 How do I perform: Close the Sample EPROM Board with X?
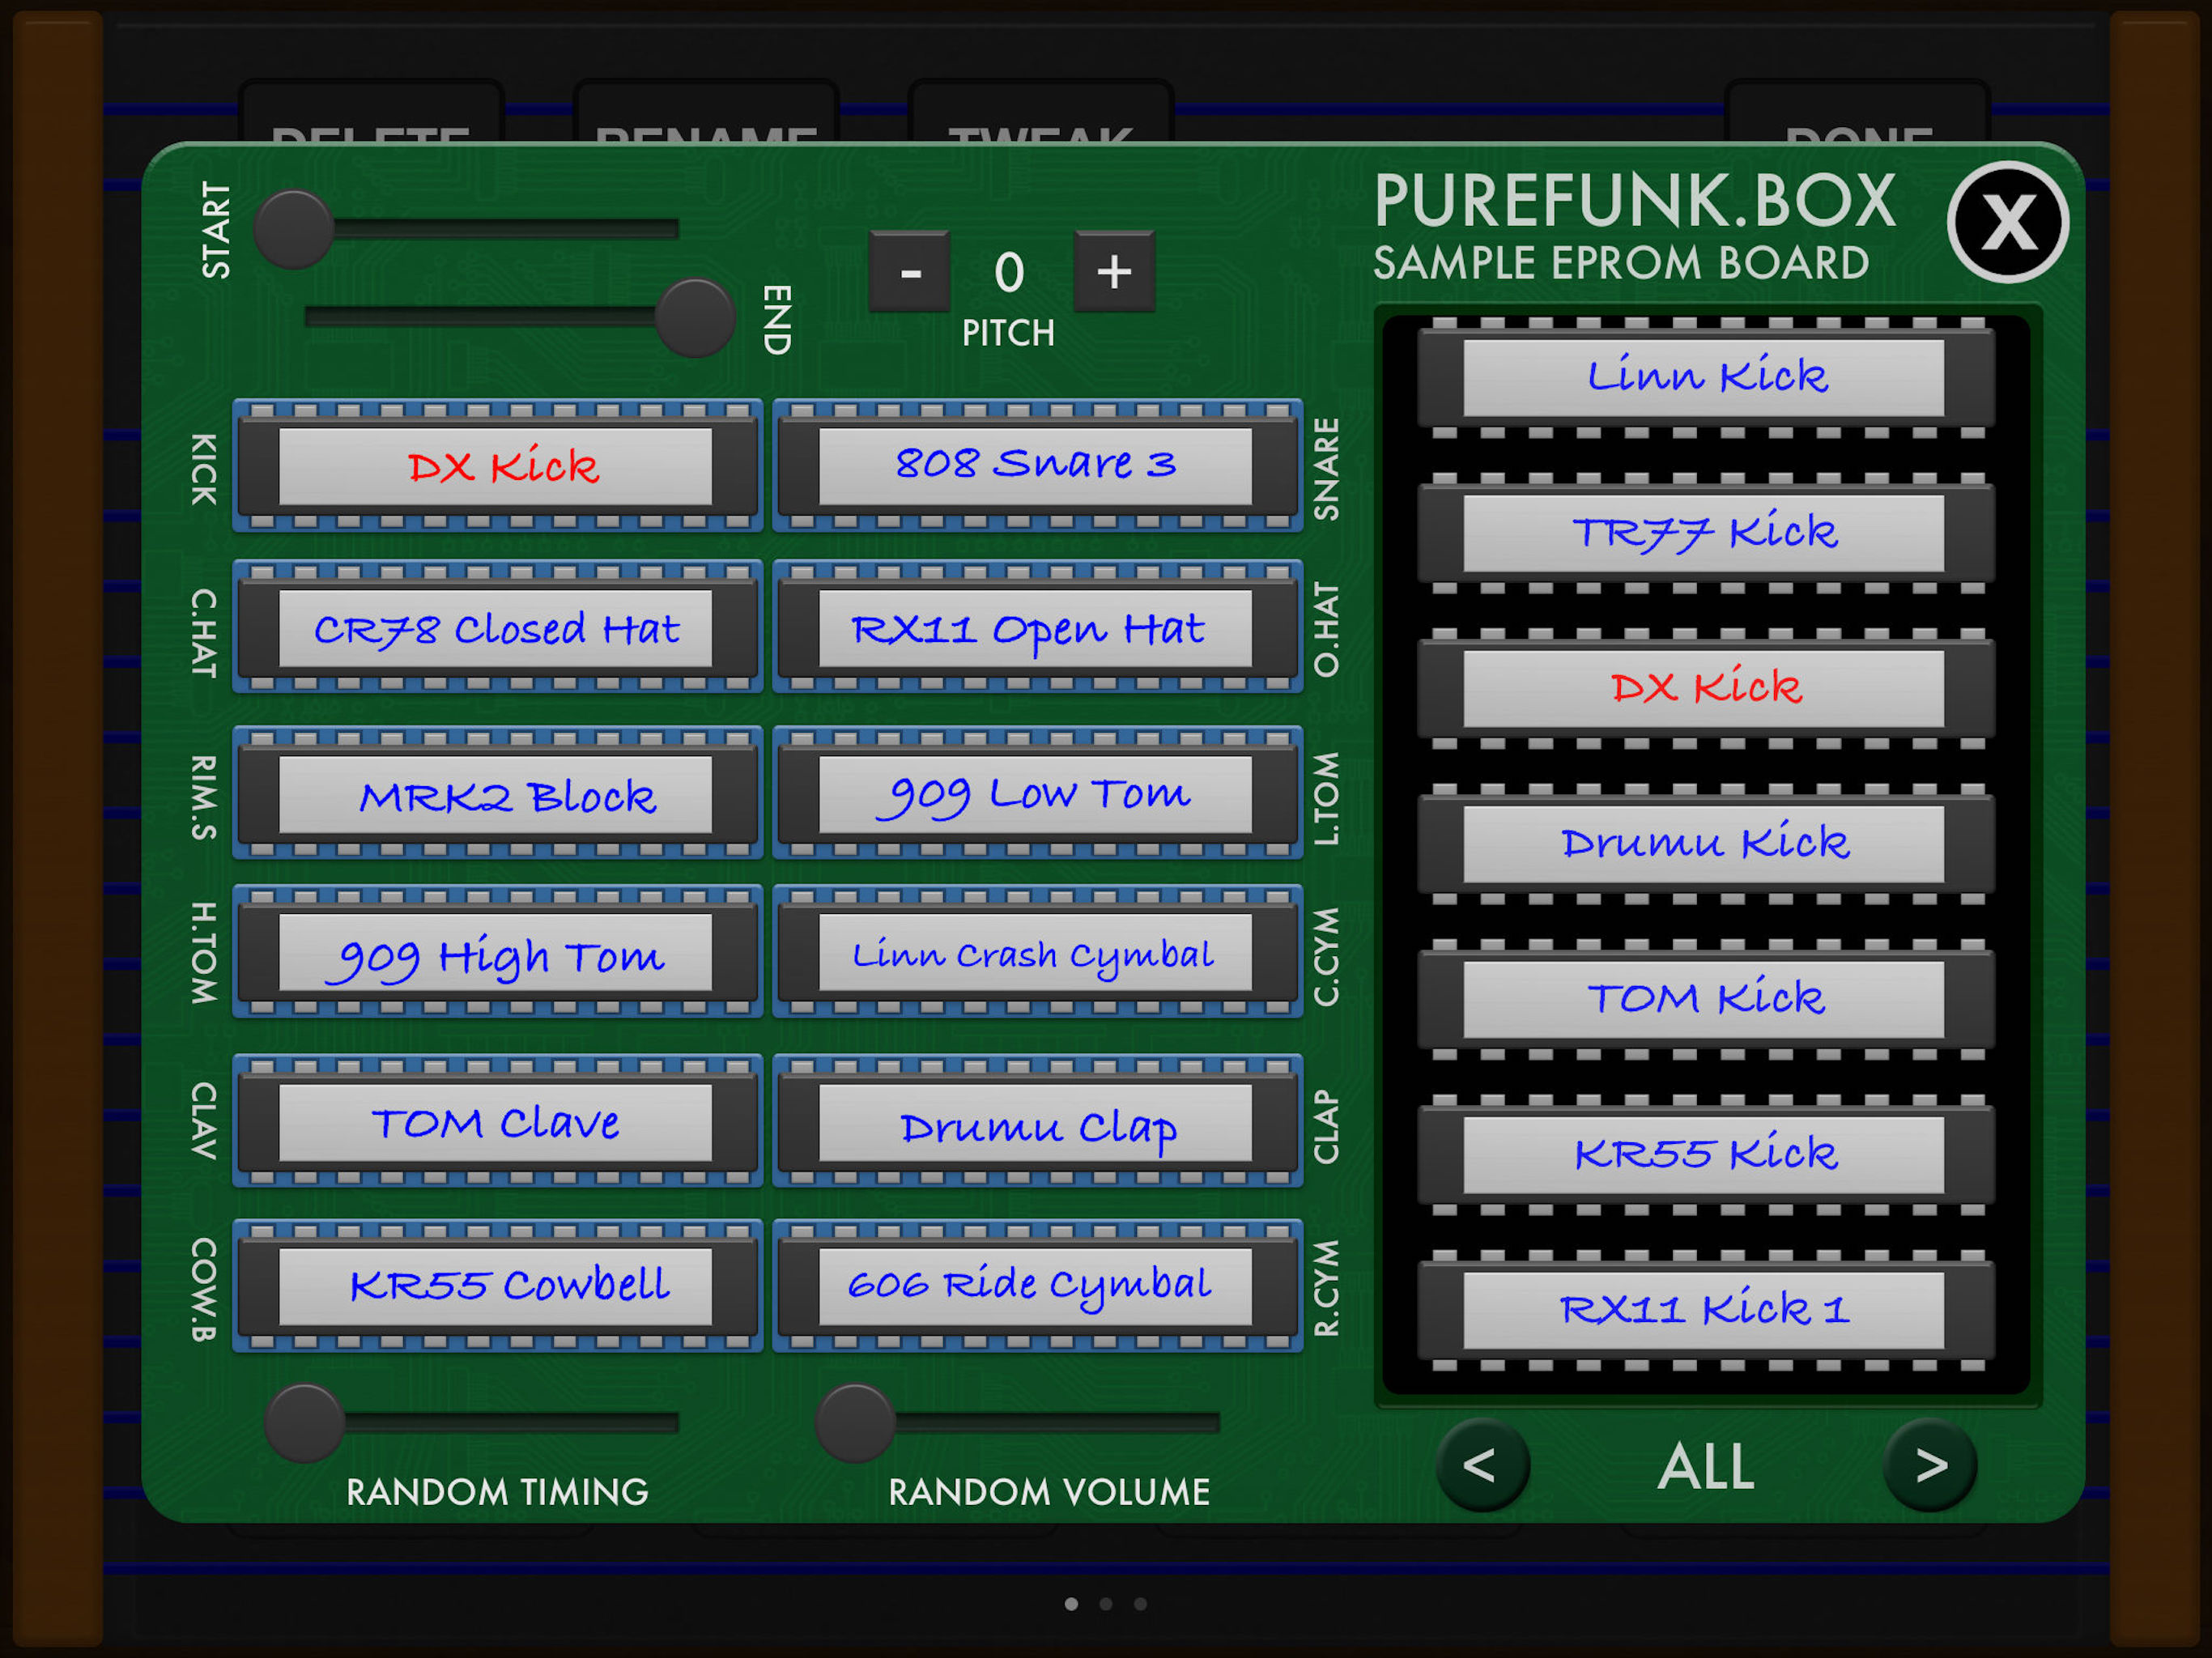(x=2007, y=221)
